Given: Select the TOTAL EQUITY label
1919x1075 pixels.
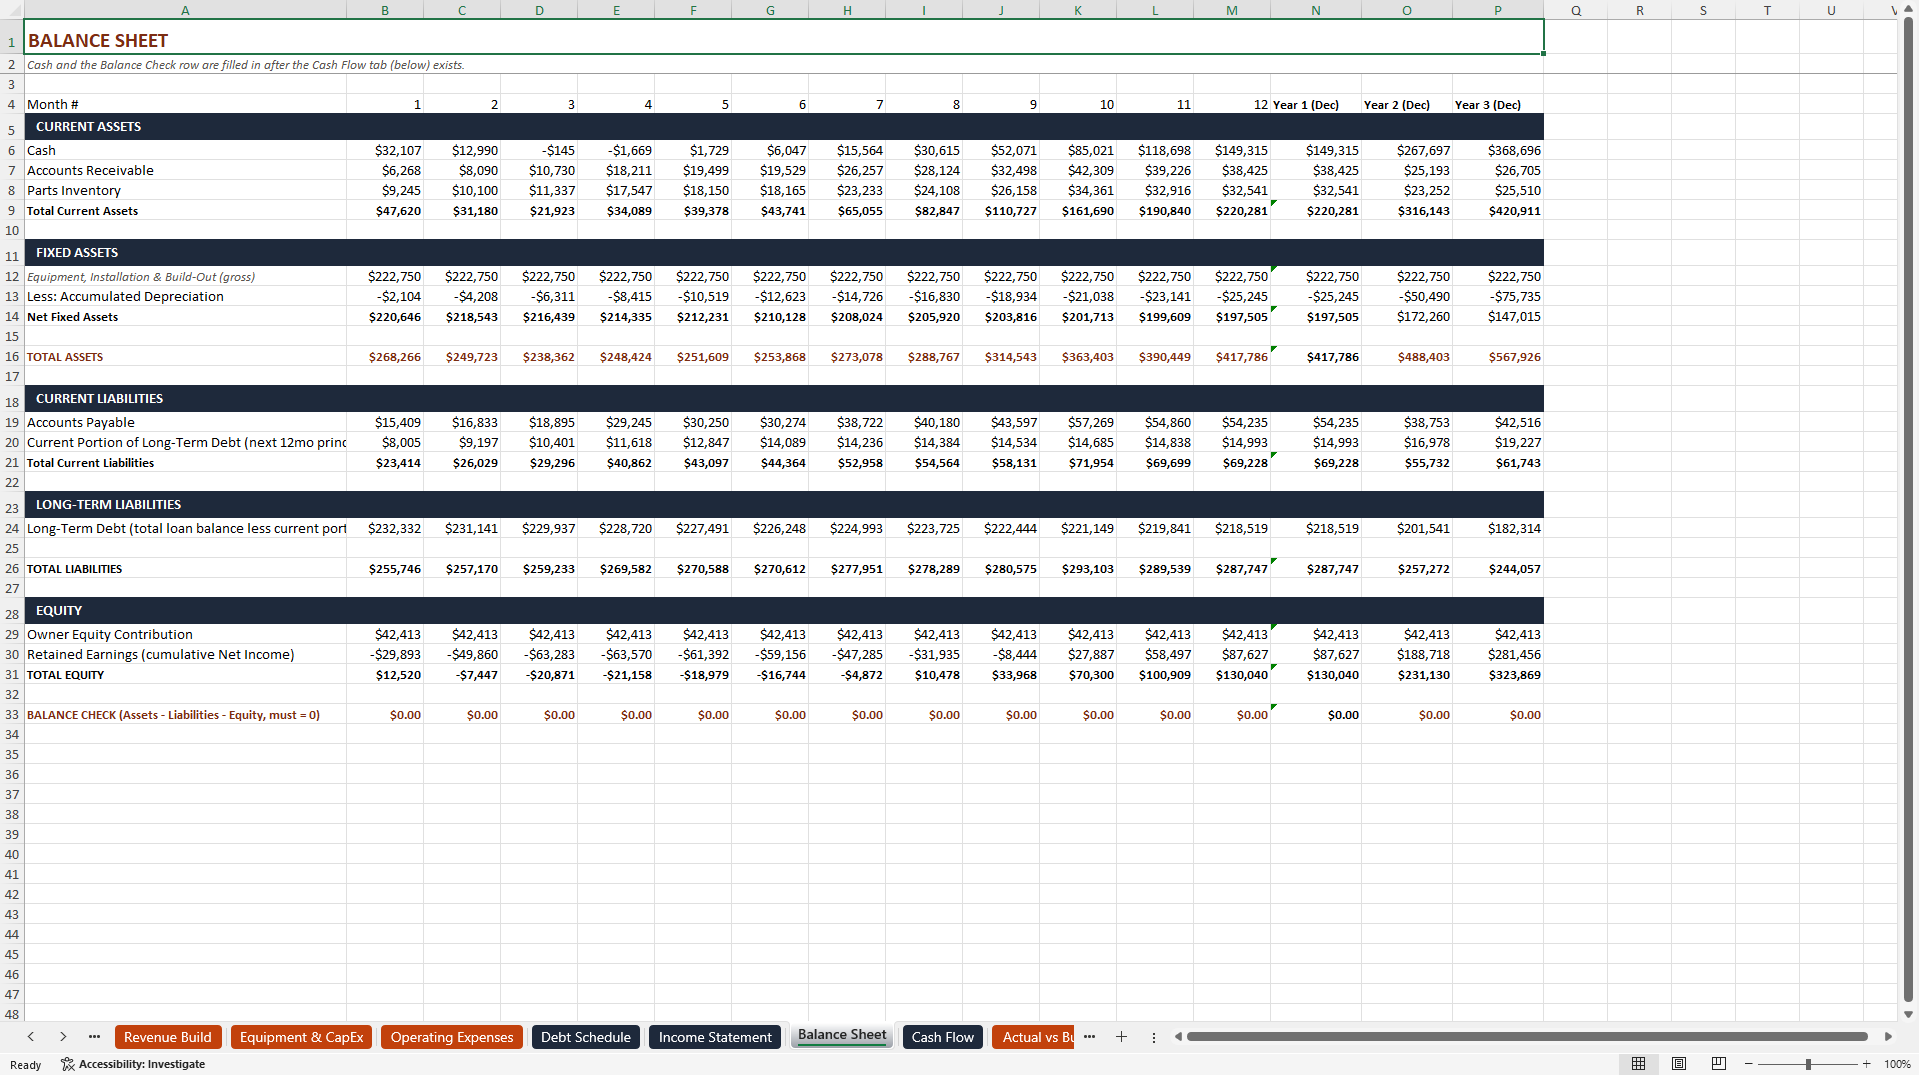Looking at the screenshot, I should coord(185,675).
